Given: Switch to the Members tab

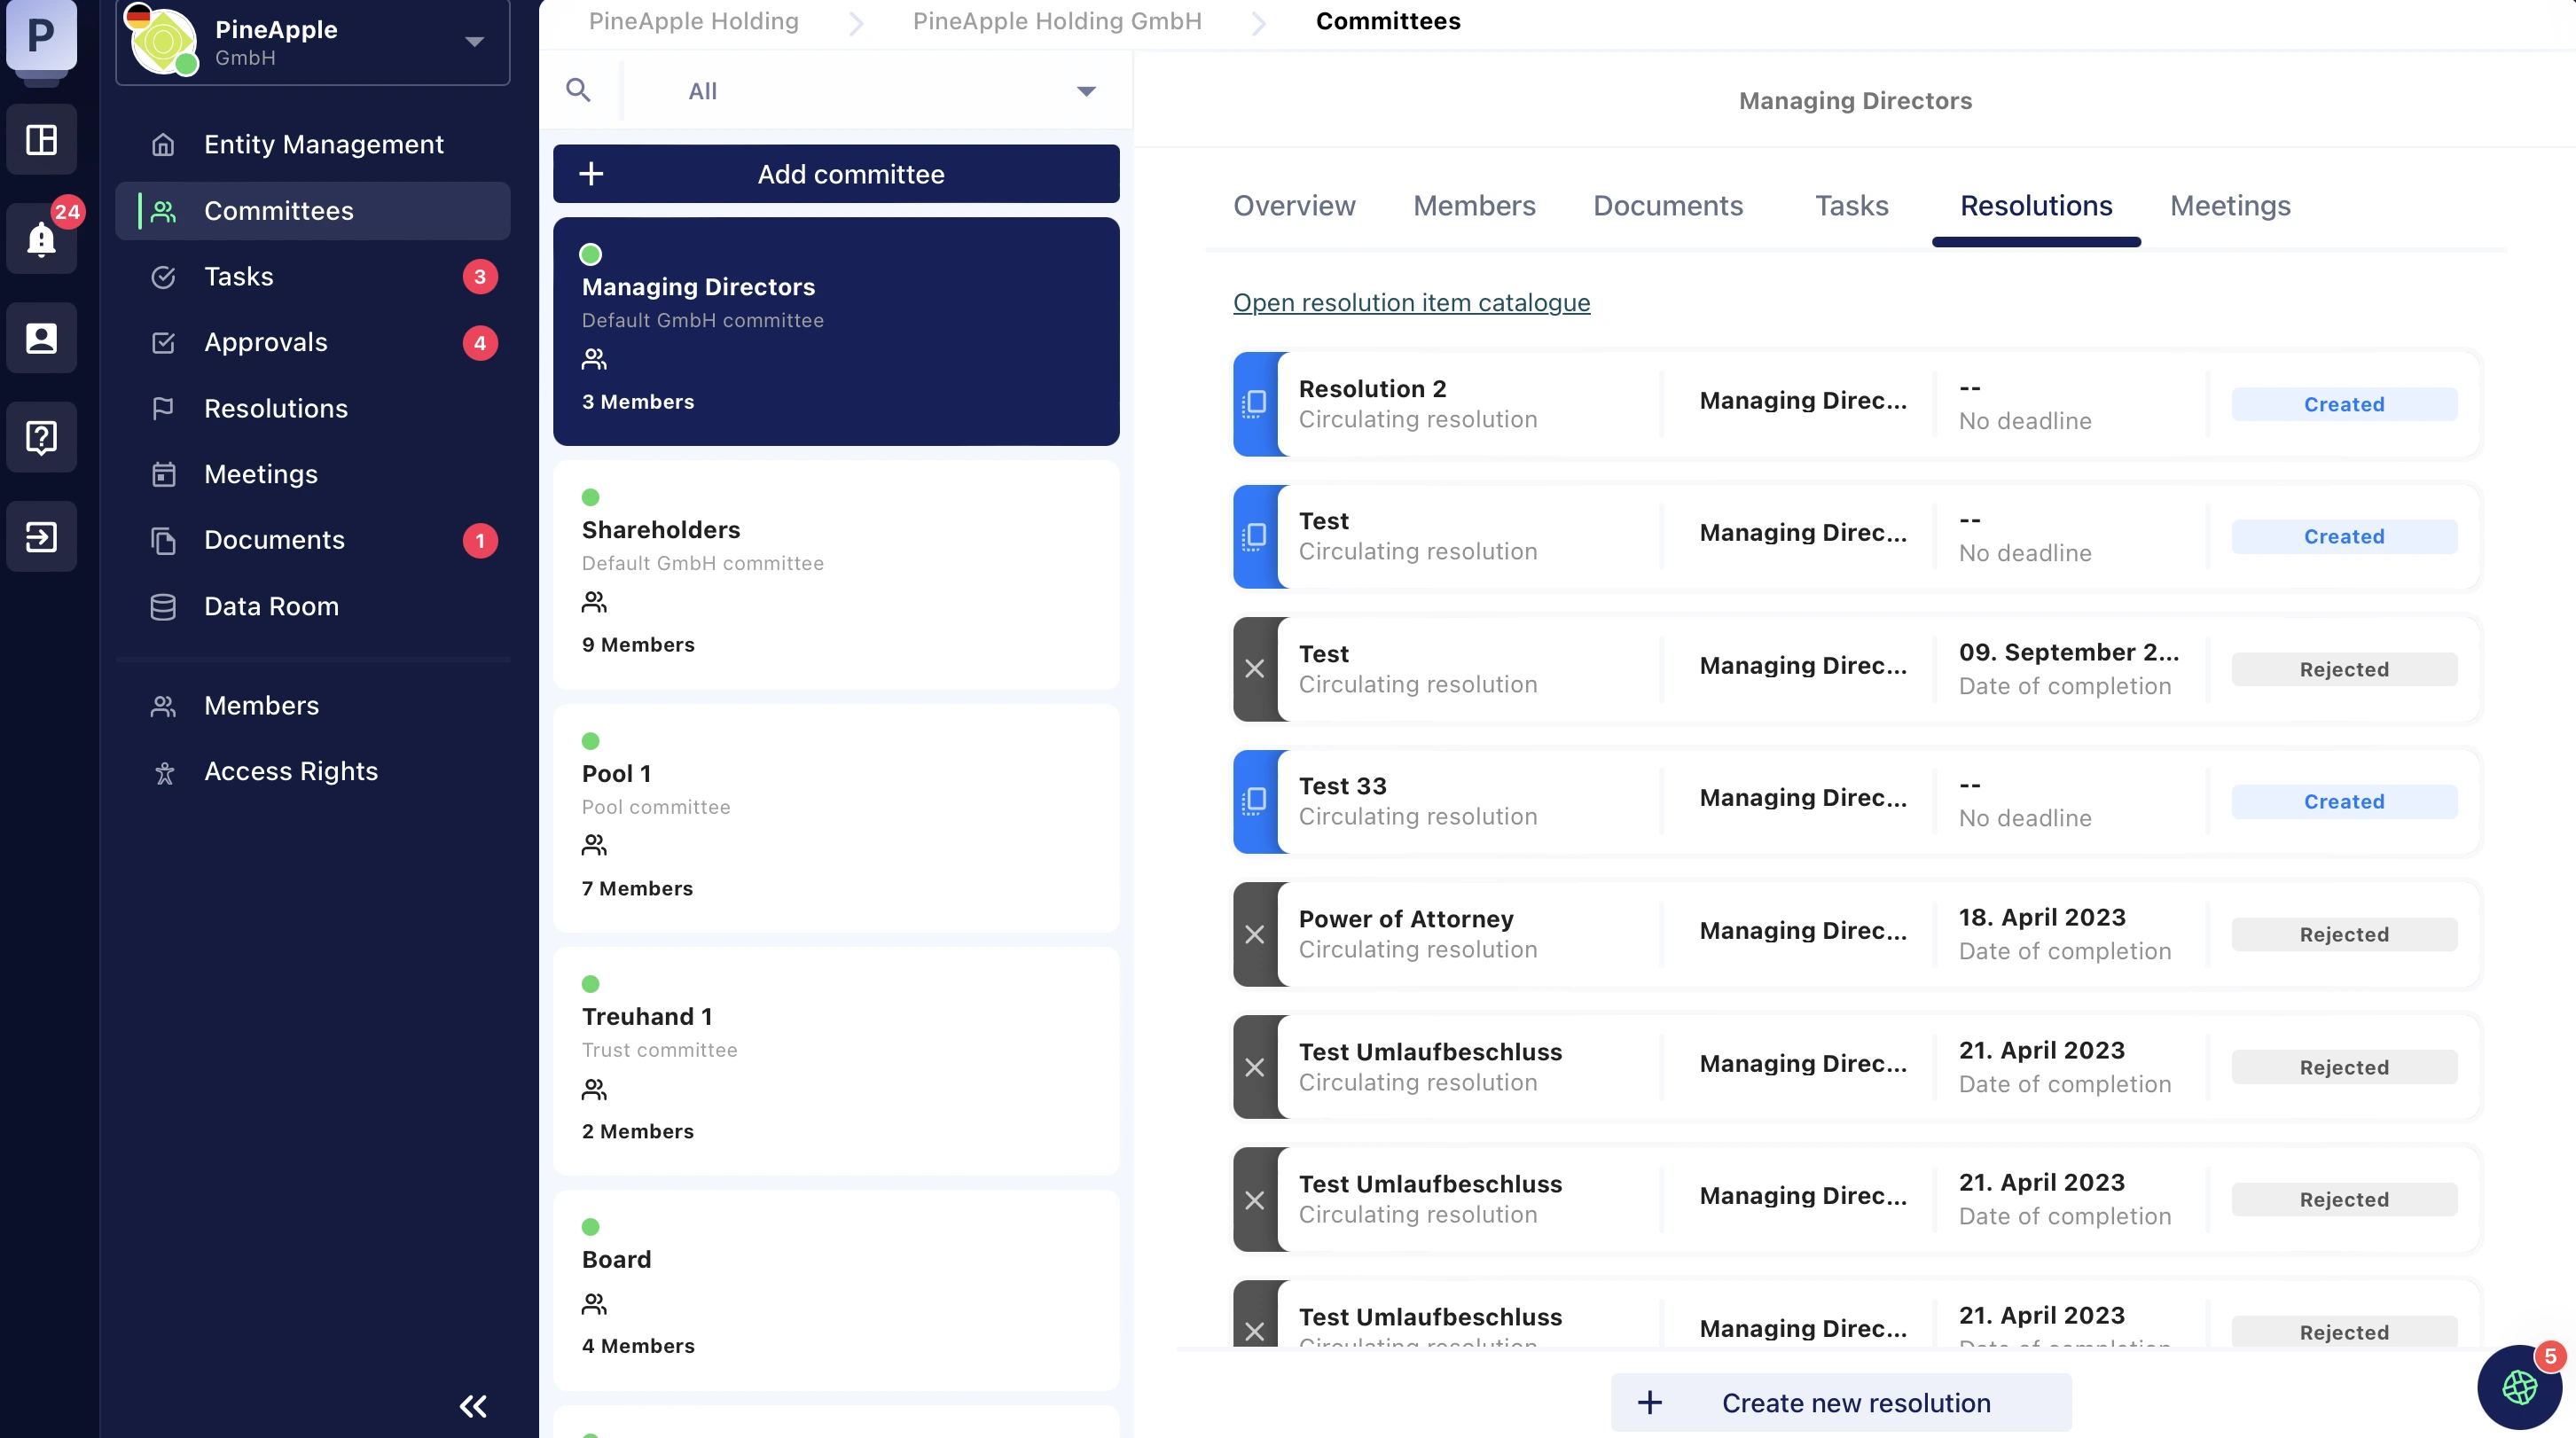Looking at the screenshot, I should click(1474, 206).
